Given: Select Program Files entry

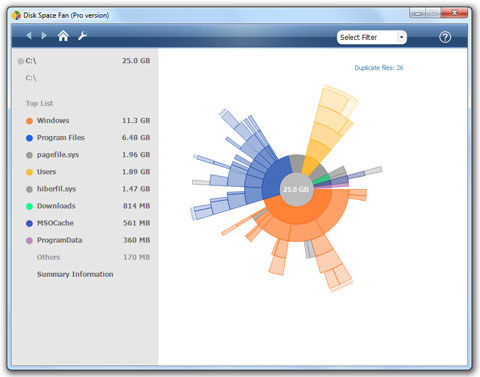Looking at the screenshot, I should click(x=88, y=138).
